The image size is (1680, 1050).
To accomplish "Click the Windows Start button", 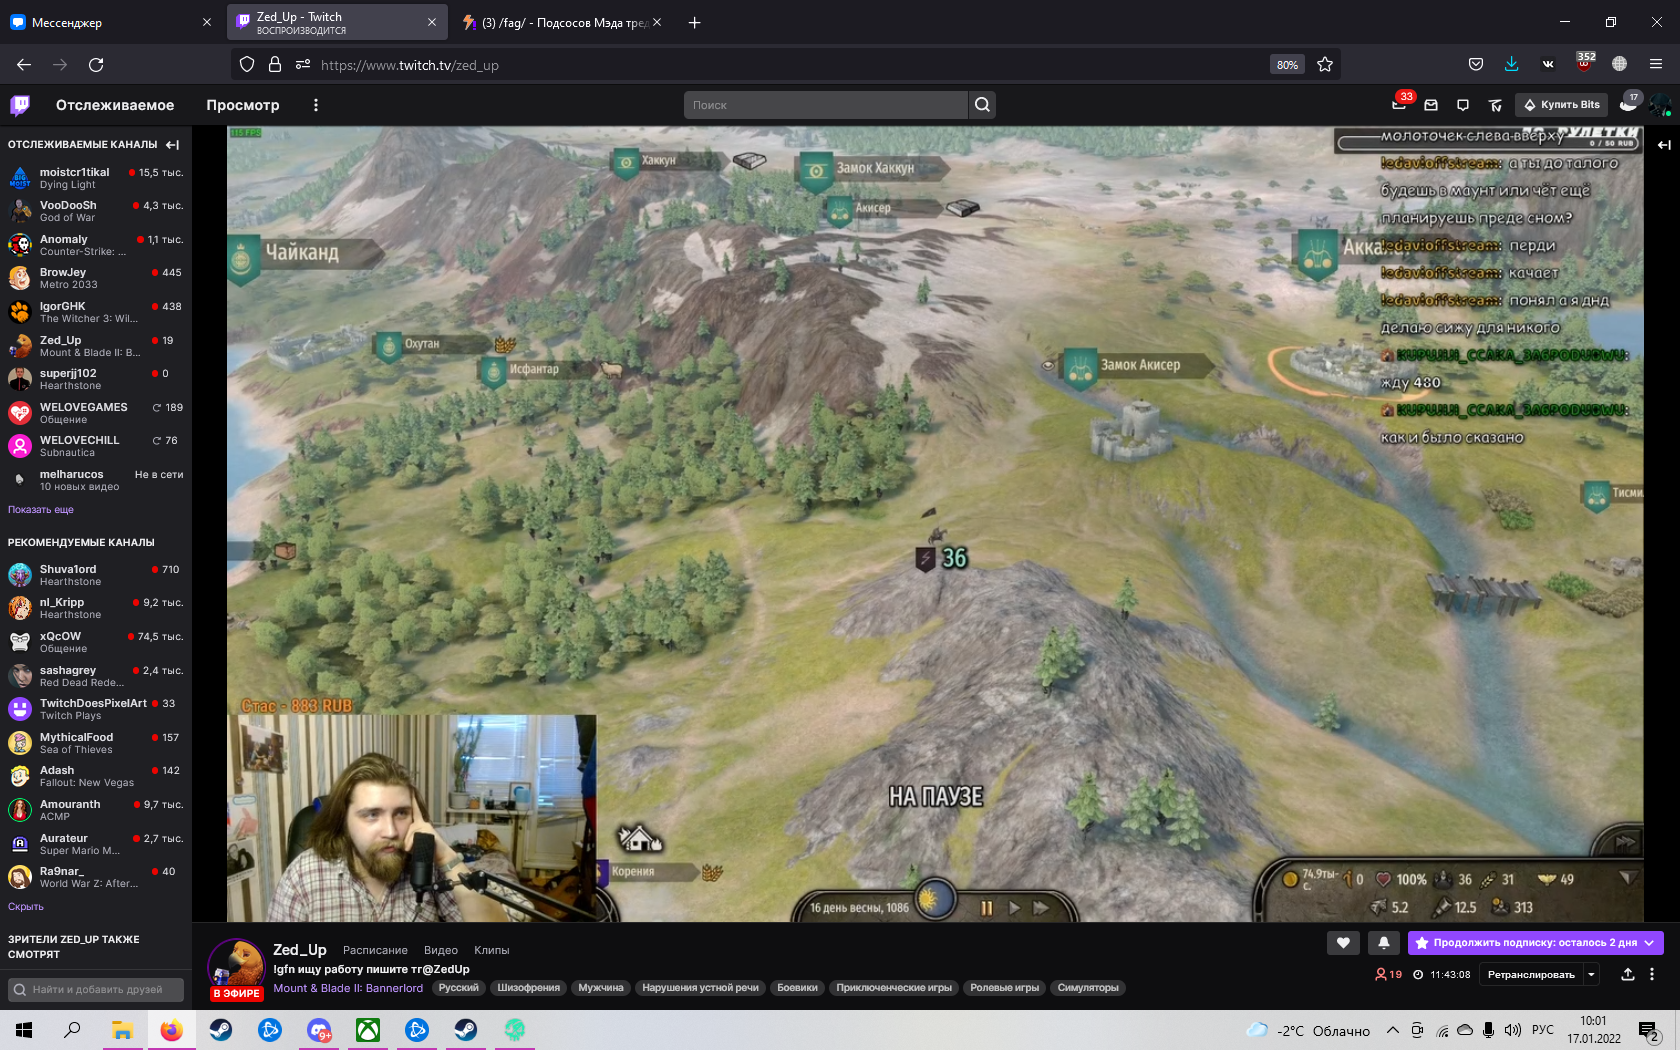I will point(24,1030).
